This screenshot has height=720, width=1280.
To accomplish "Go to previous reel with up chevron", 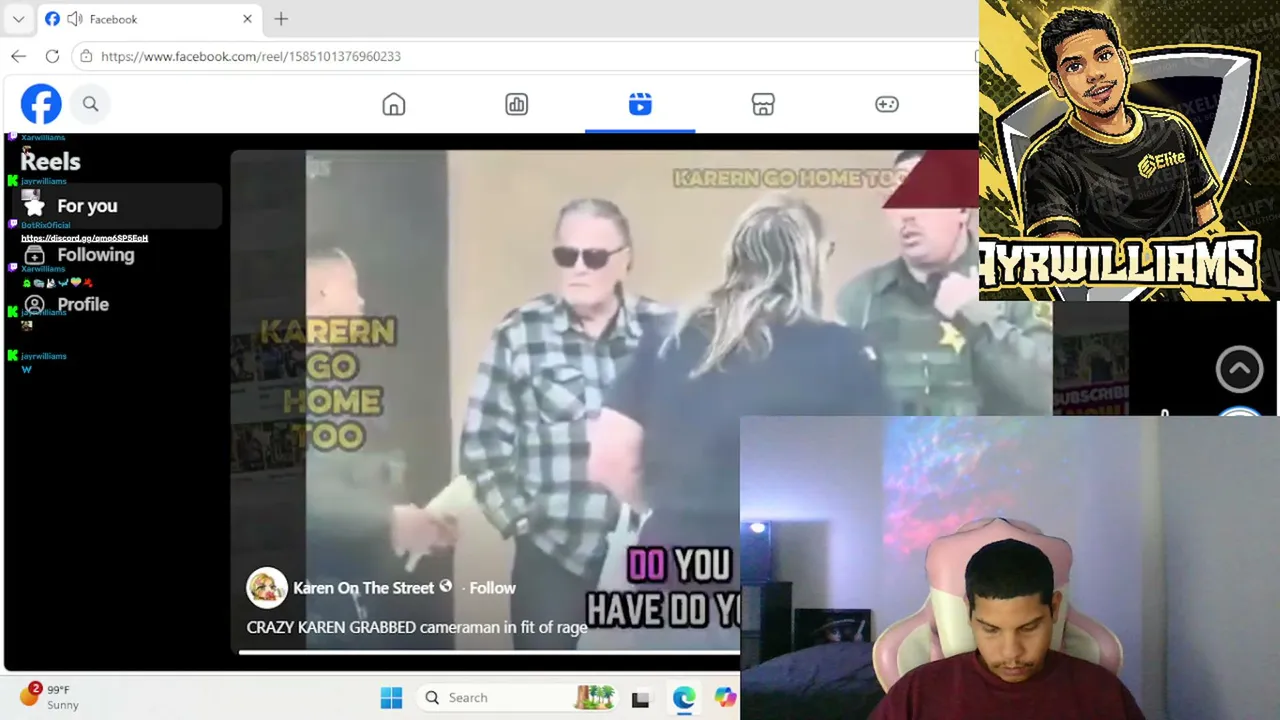I will point(1239,369).
